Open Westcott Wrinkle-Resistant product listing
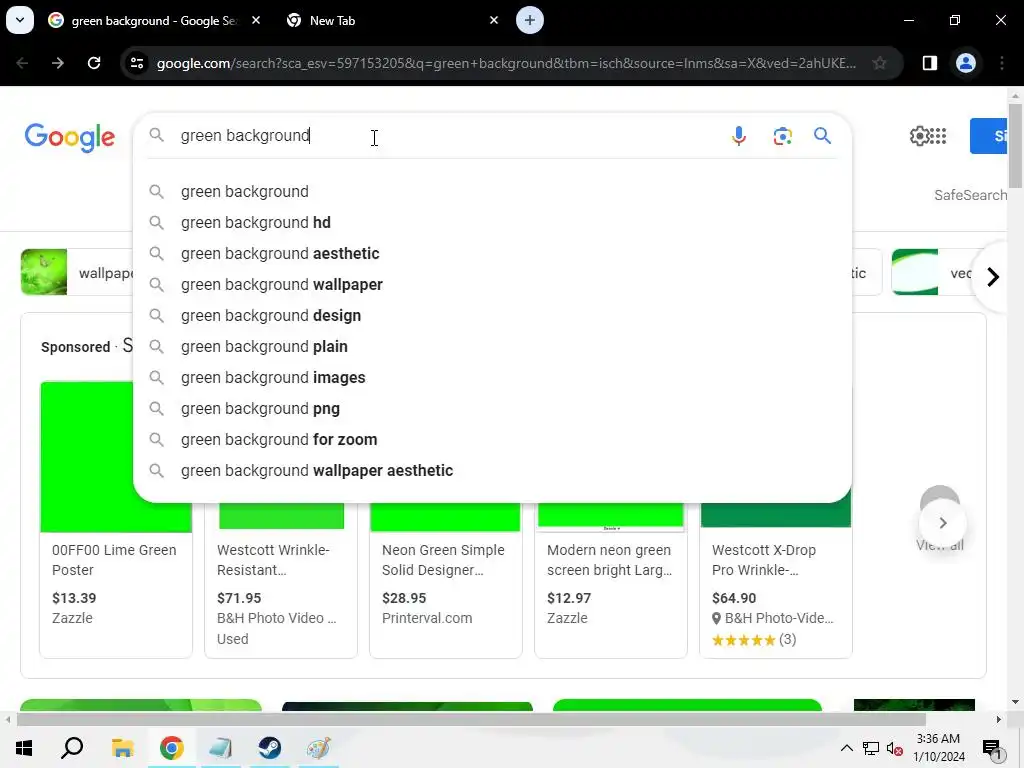 (273, 560)
